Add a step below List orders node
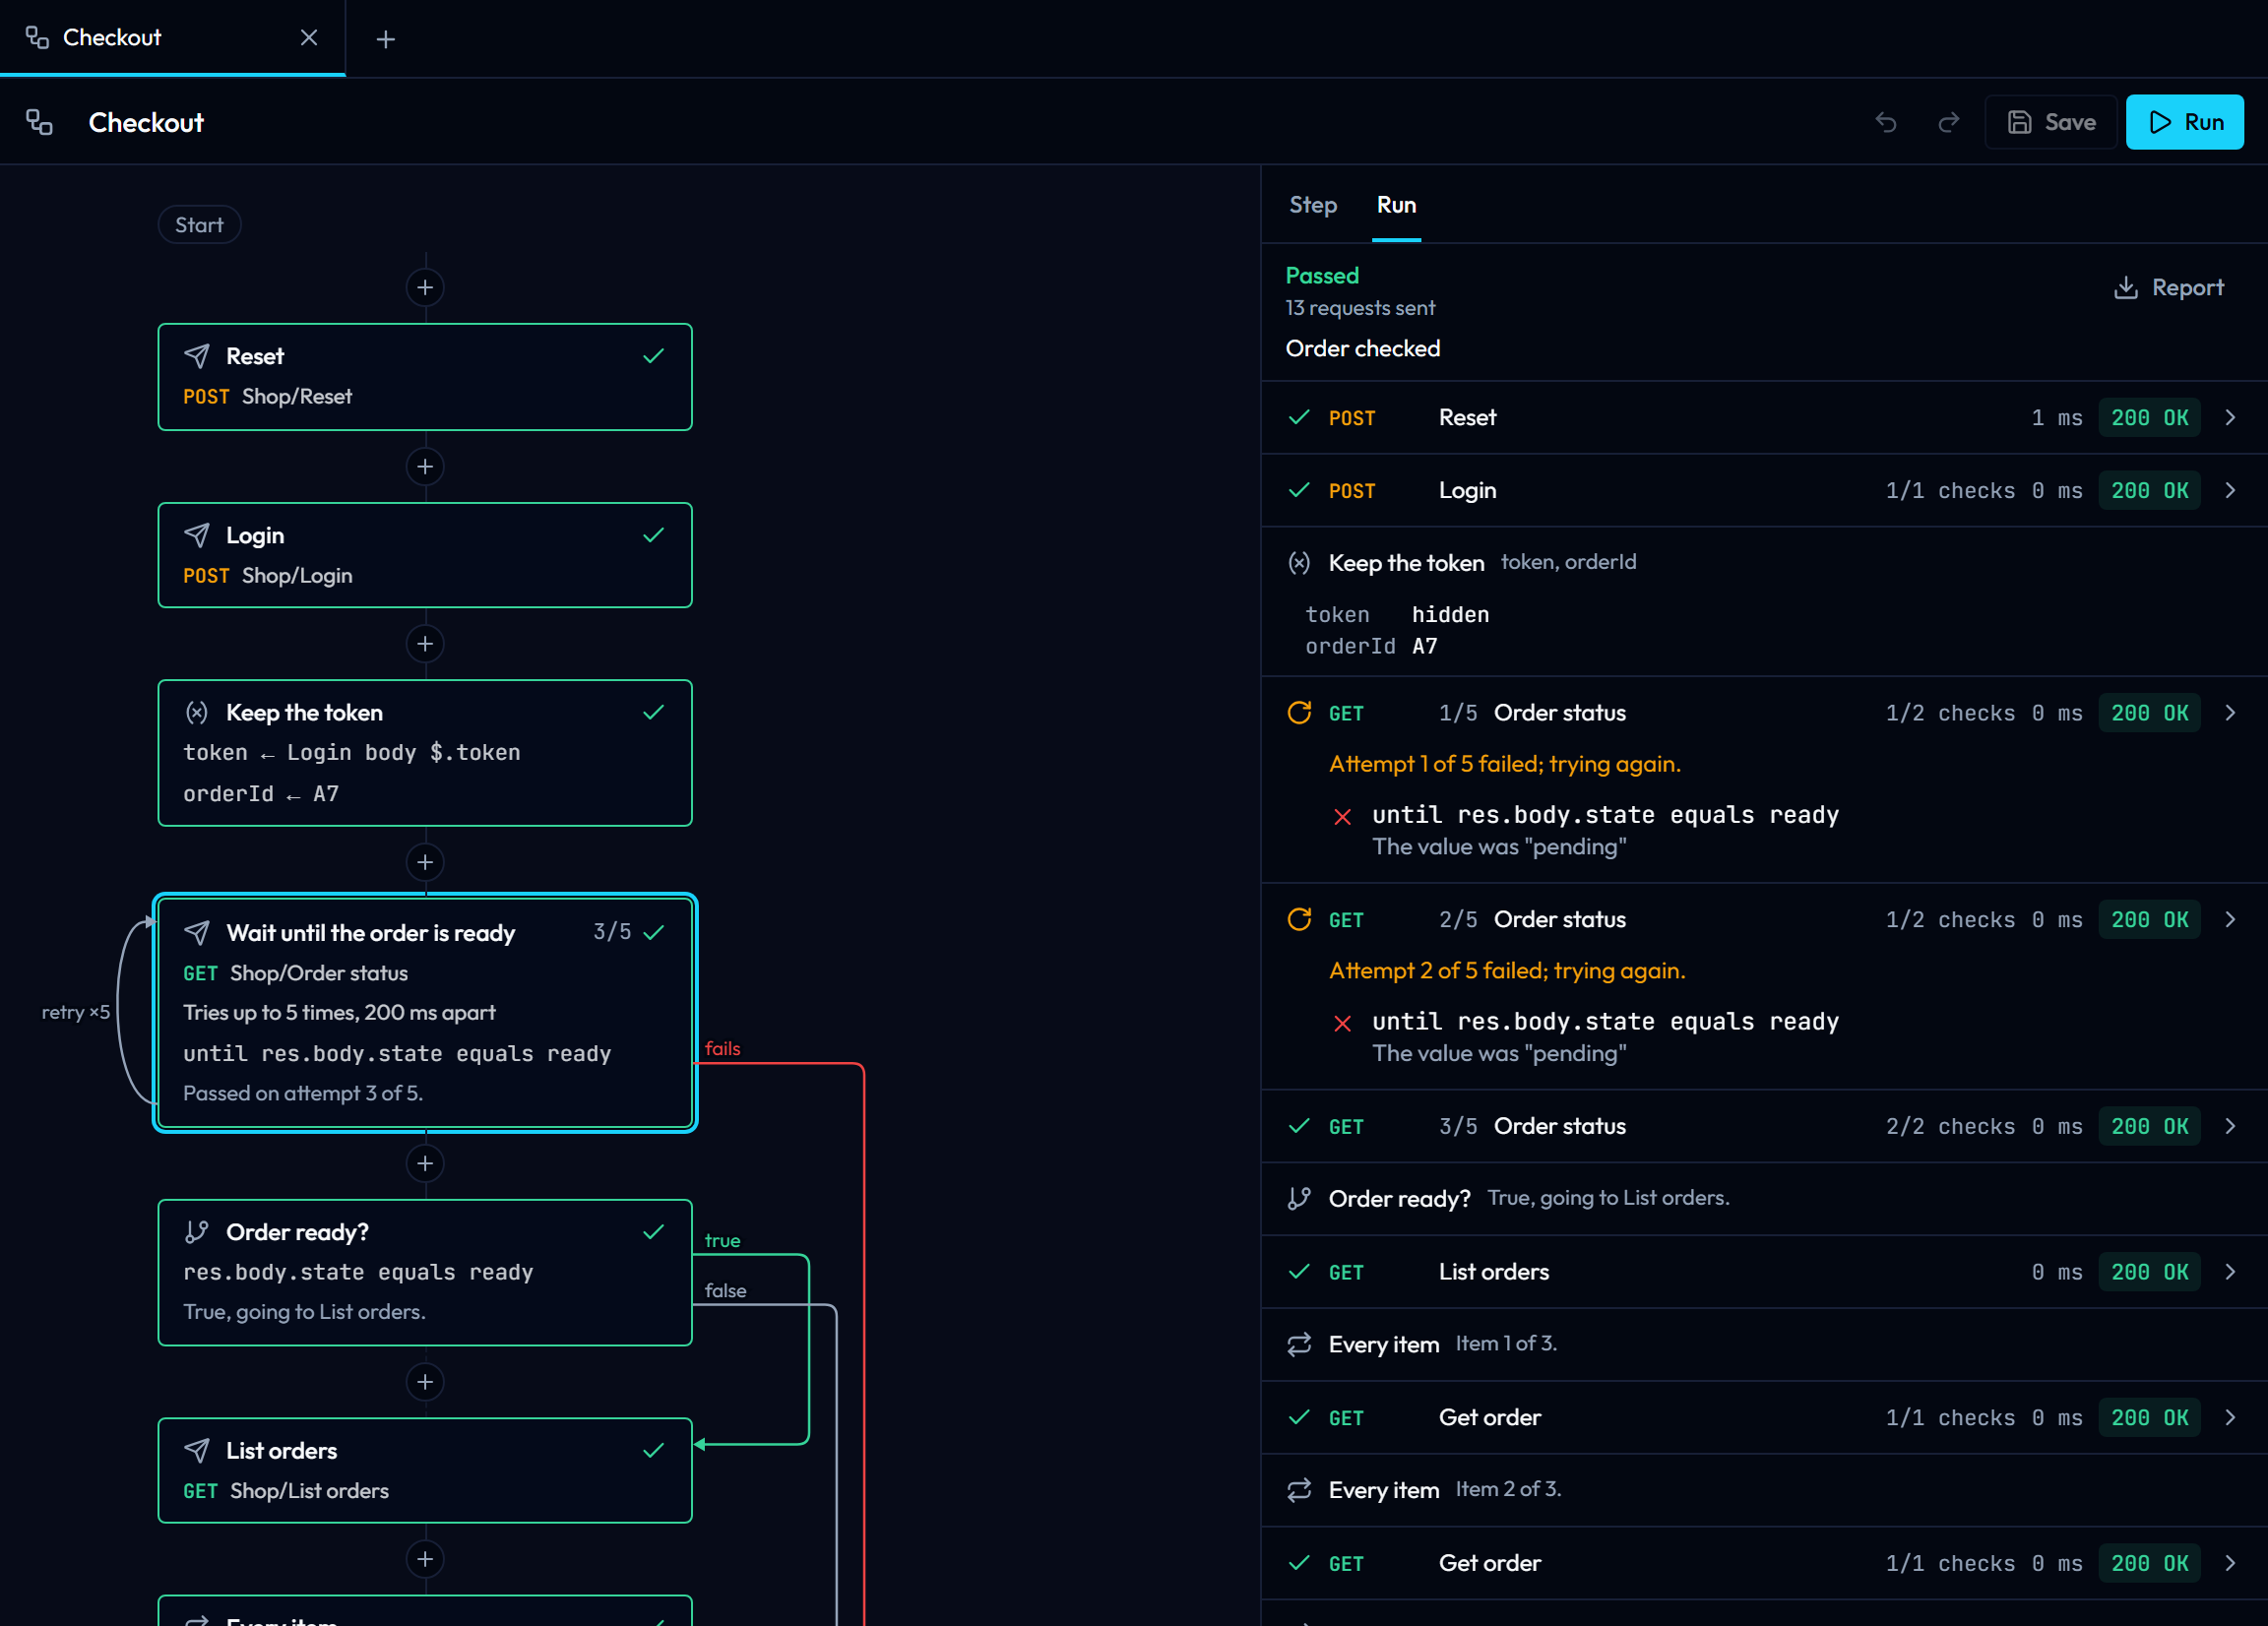Image resolution: width=2268 pixels, height=1626 pixels. pyautogui.click(x=425, y=1559)
